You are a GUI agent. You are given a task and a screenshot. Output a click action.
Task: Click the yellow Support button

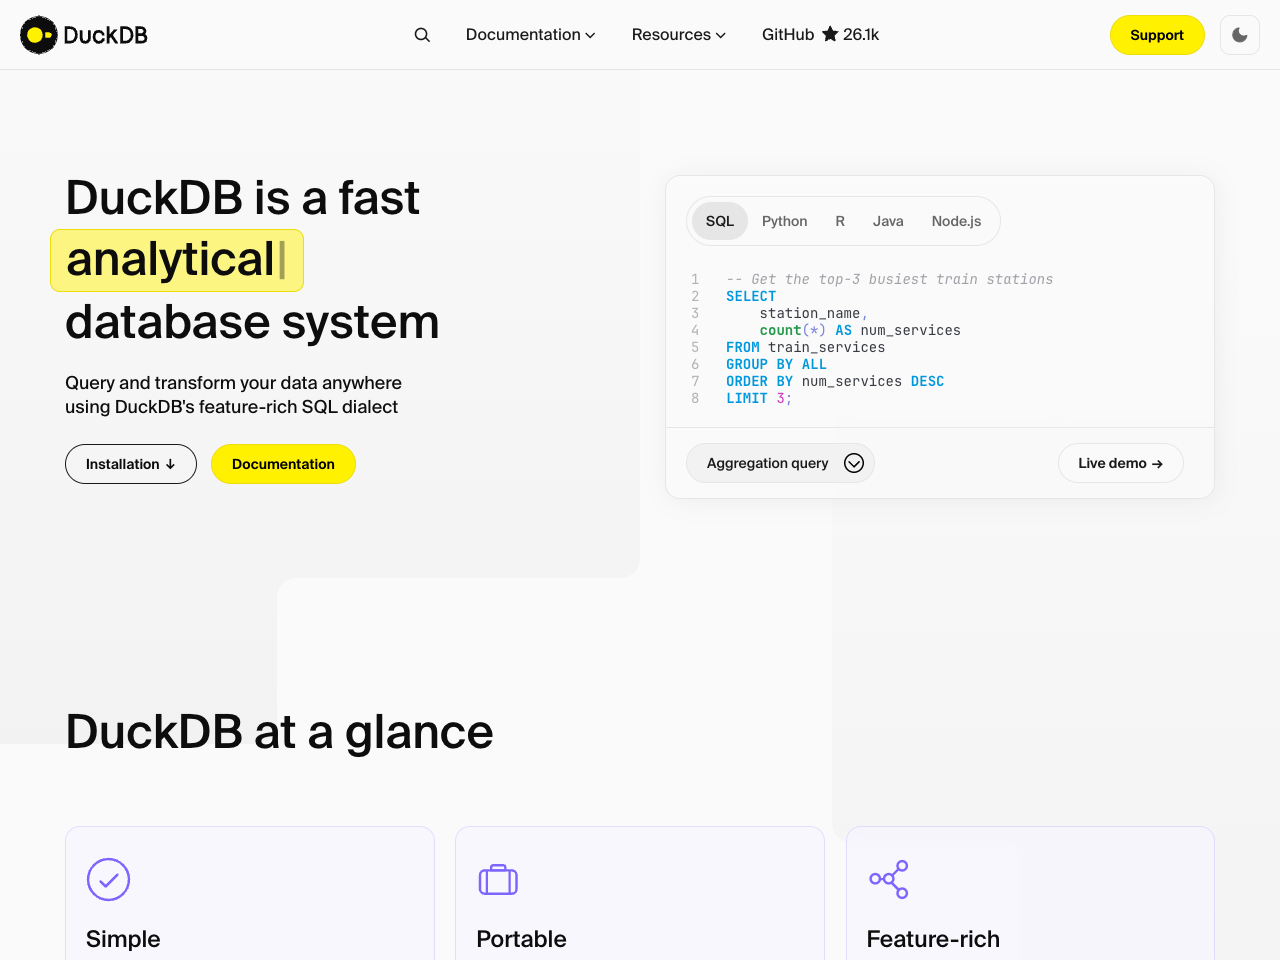(x=1157, y=35)
